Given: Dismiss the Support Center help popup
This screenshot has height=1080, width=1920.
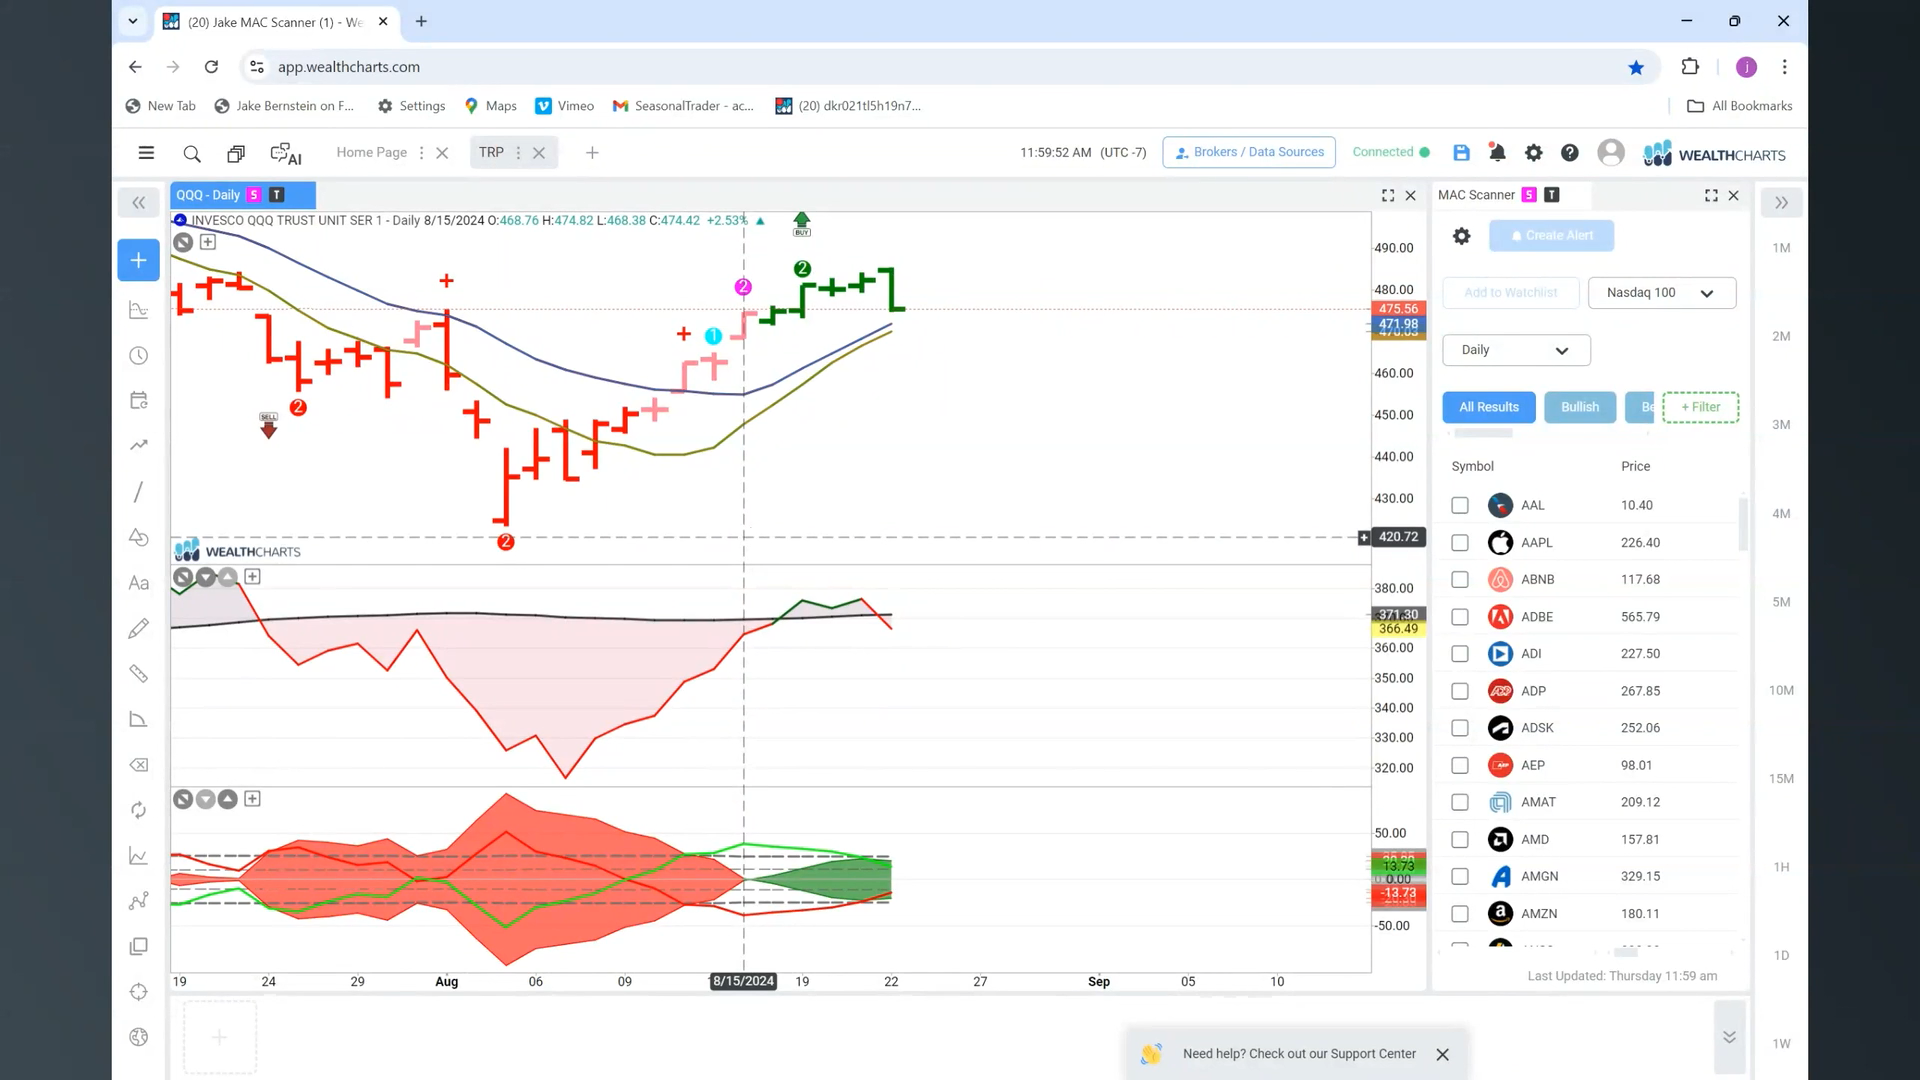Looking at the screenshot, I should click(x=1442, y=1055).
